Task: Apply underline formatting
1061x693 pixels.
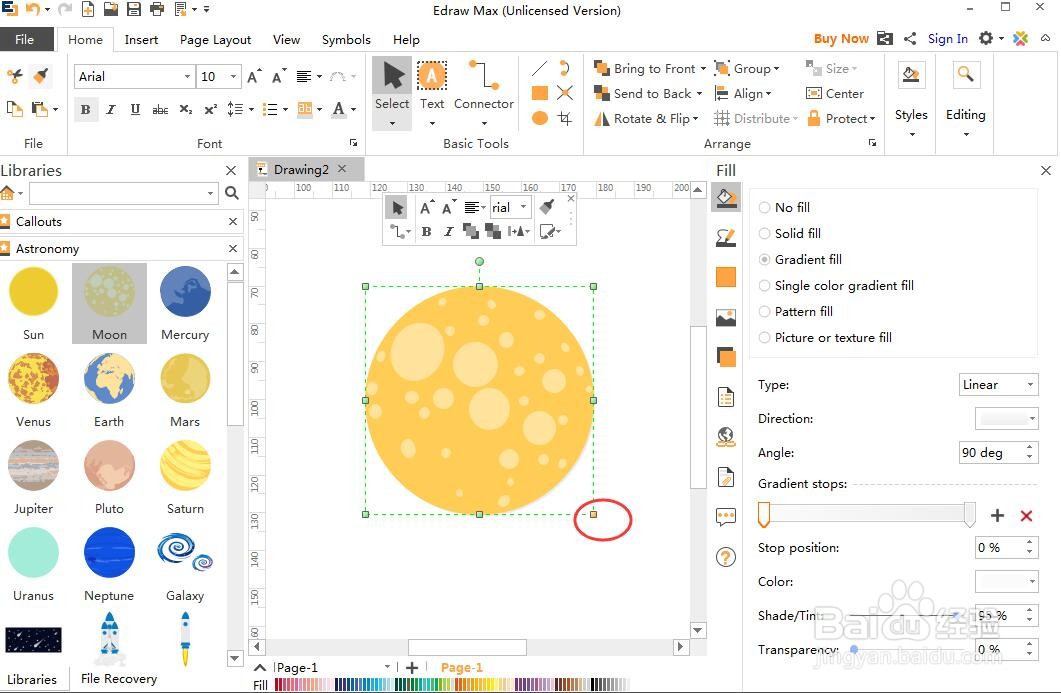Action: tap(135, 109)
